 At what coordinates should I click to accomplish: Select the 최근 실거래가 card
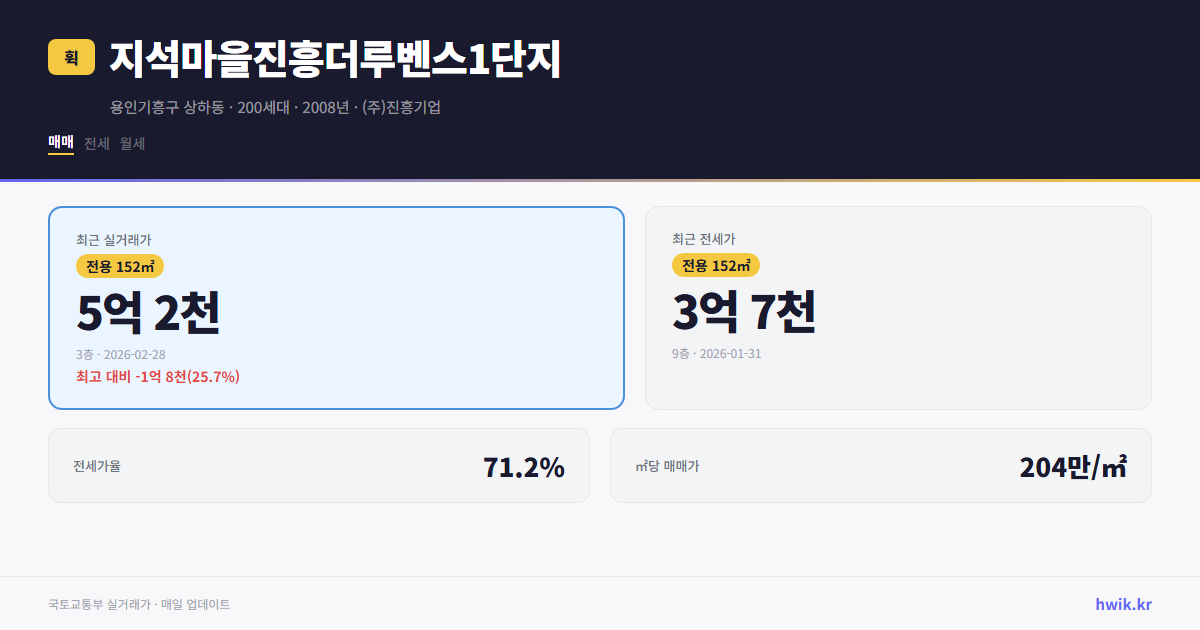point(336,305)
